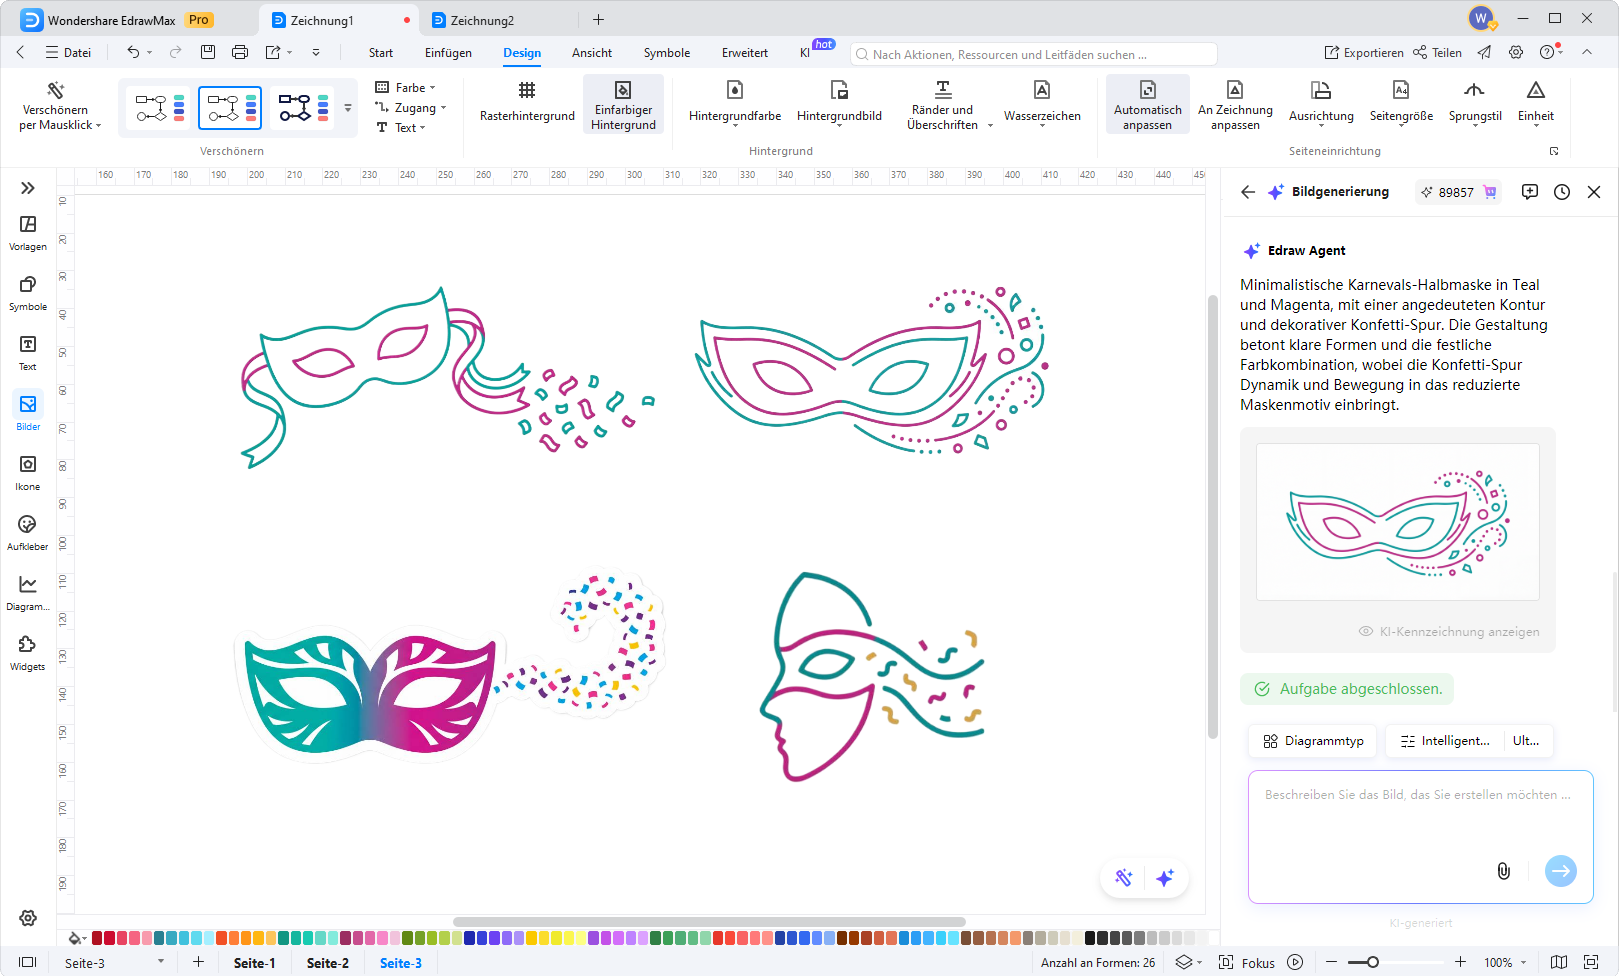This screenshot has height=976, width=1619.
Task: Click the attachment paperclip icon
Action: pyautogui.click(x=1503, y=871)
